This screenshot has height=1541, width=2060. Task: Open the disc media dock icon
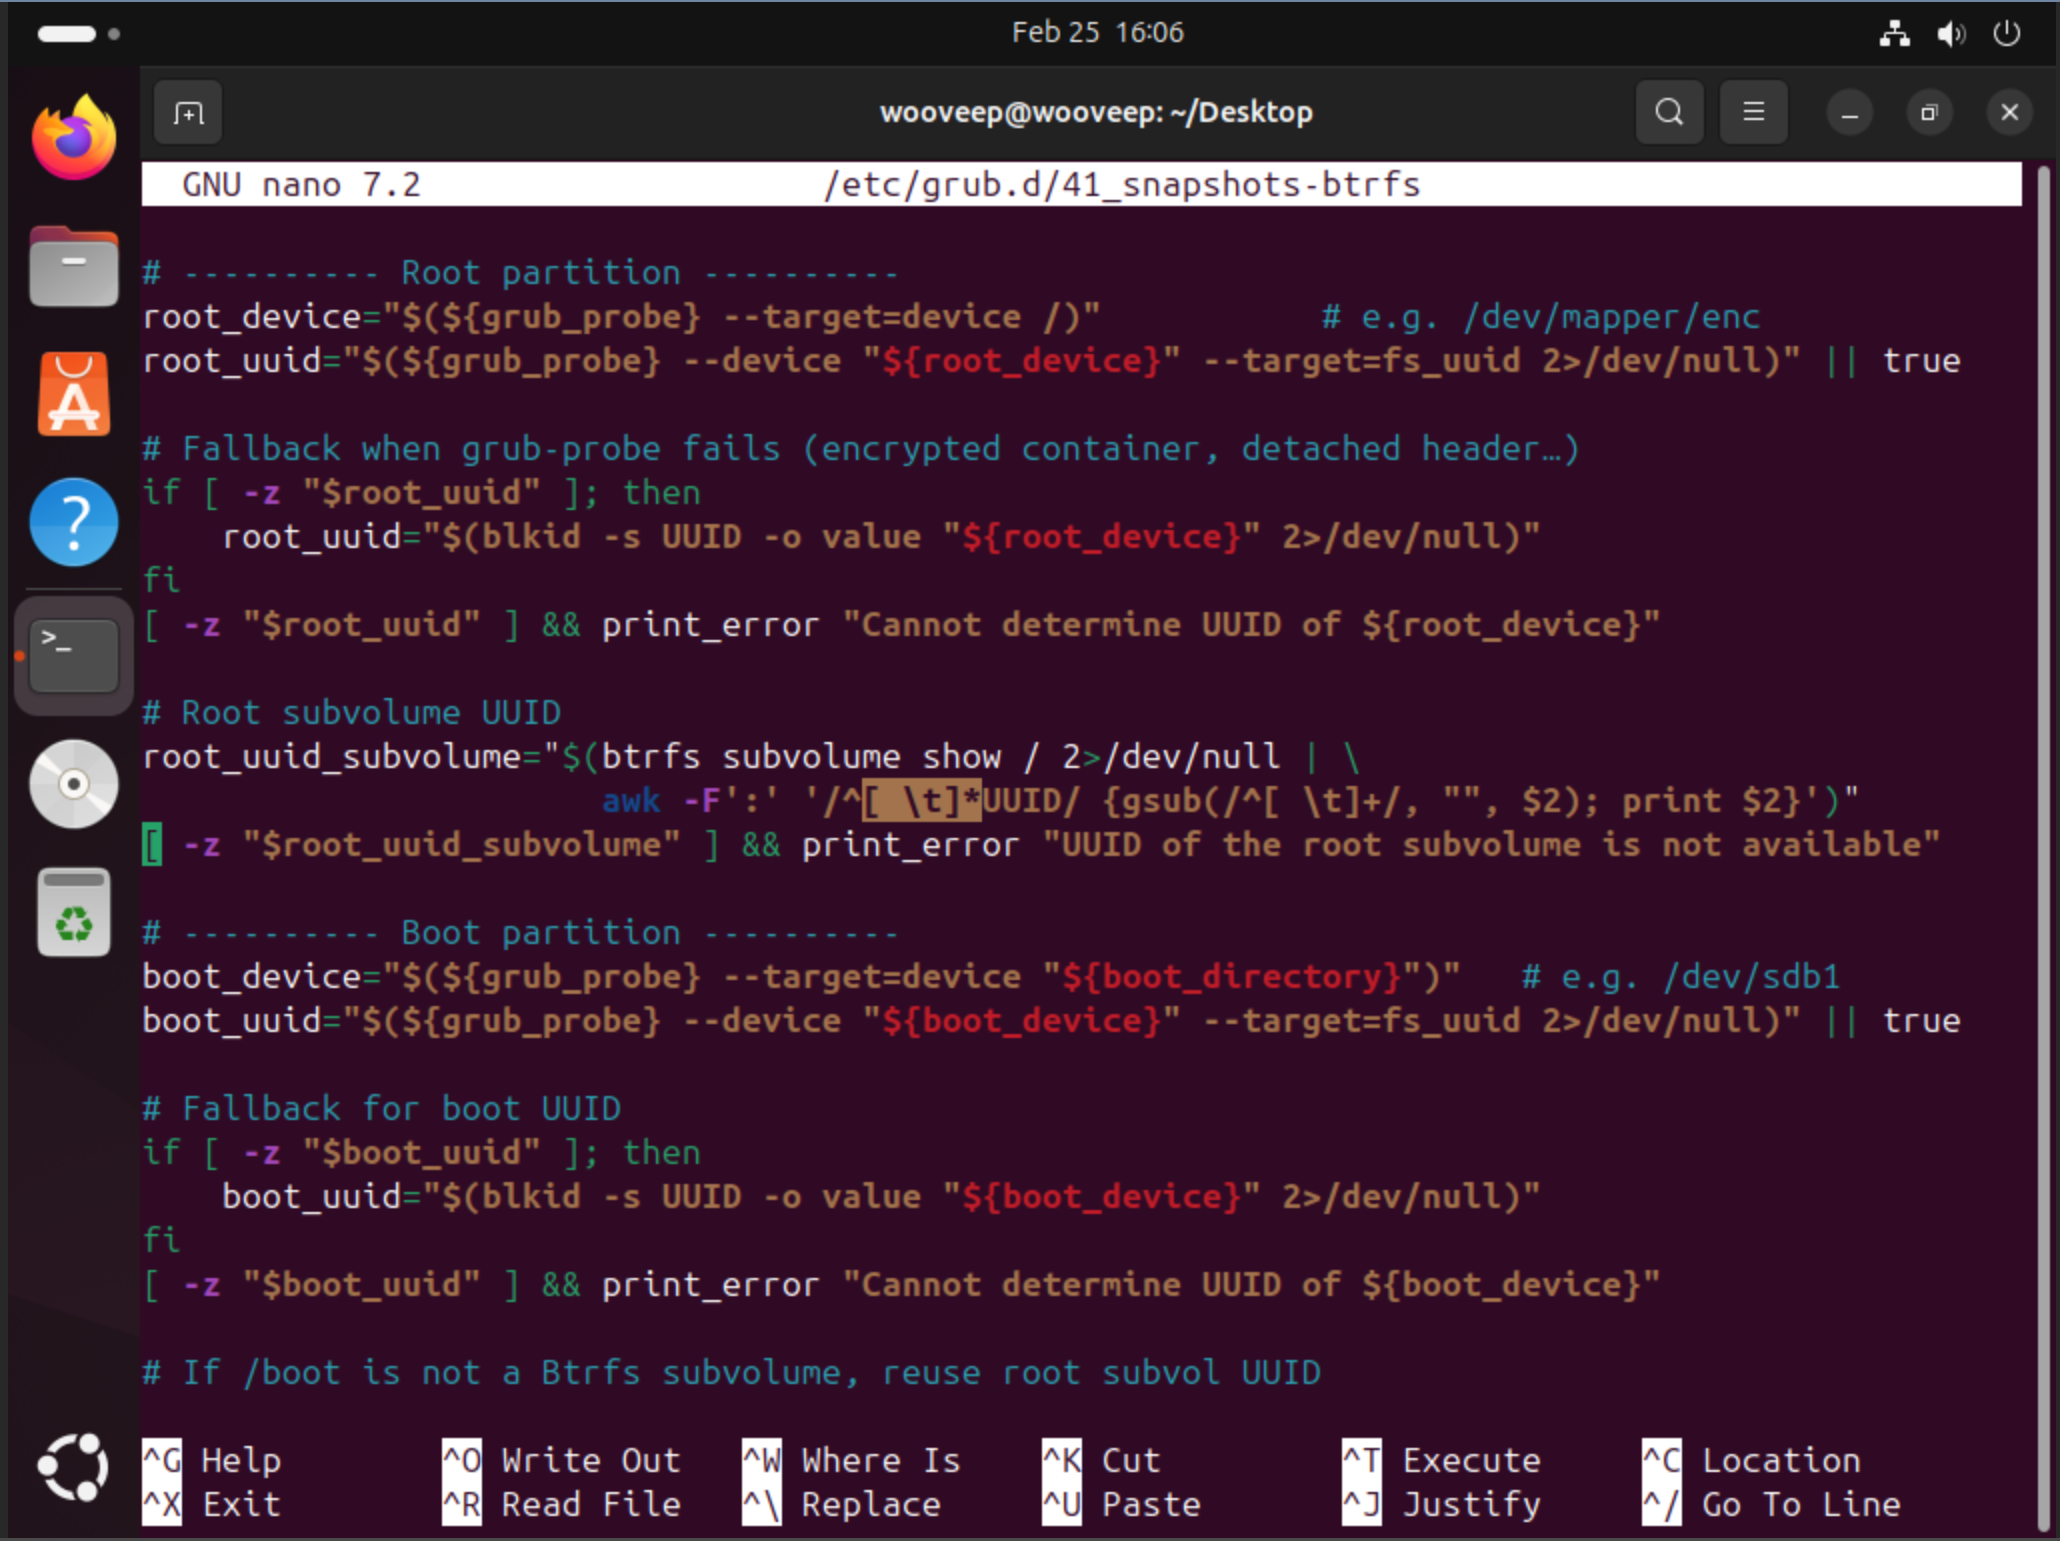(x=73, y=784)
